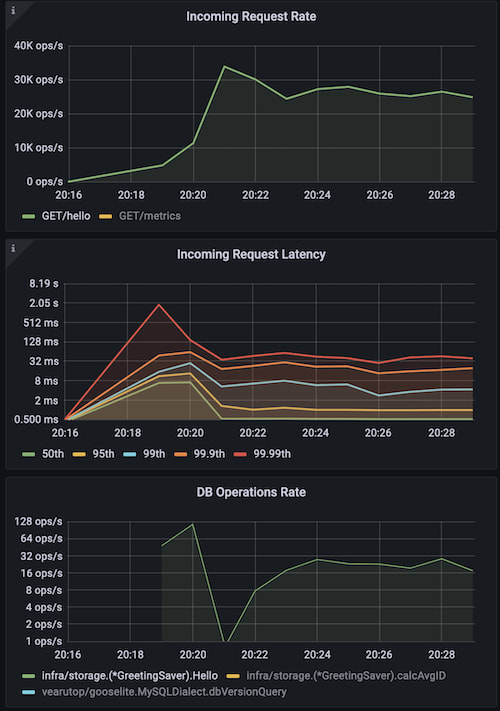The width and height of the screenshot is (500, 711).
Task: Click the green GET/hello color swatch
Action: coord(29,217)
